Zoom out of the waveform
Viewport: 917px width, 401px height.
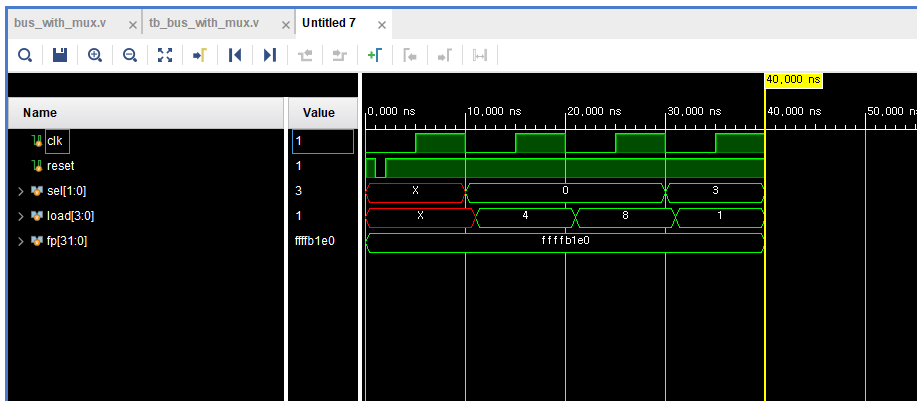coord(130,55)
